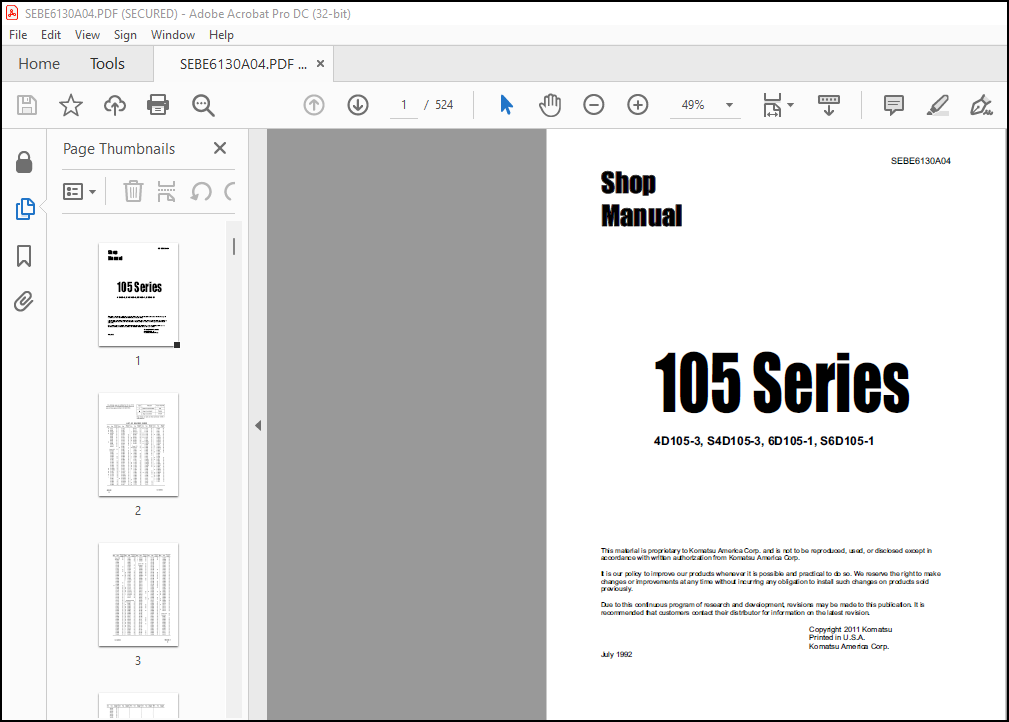Screen dimensions: 1009x722
Task: Close the Page Thumbnails panel
Action: [x=219, y=149]
